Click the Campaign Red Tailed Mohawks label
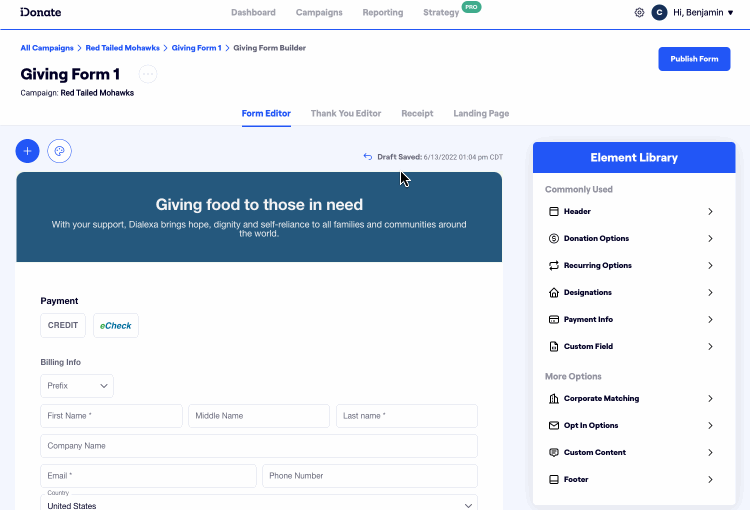Screen dimensions: 750x510 click(x=77, y=93)
